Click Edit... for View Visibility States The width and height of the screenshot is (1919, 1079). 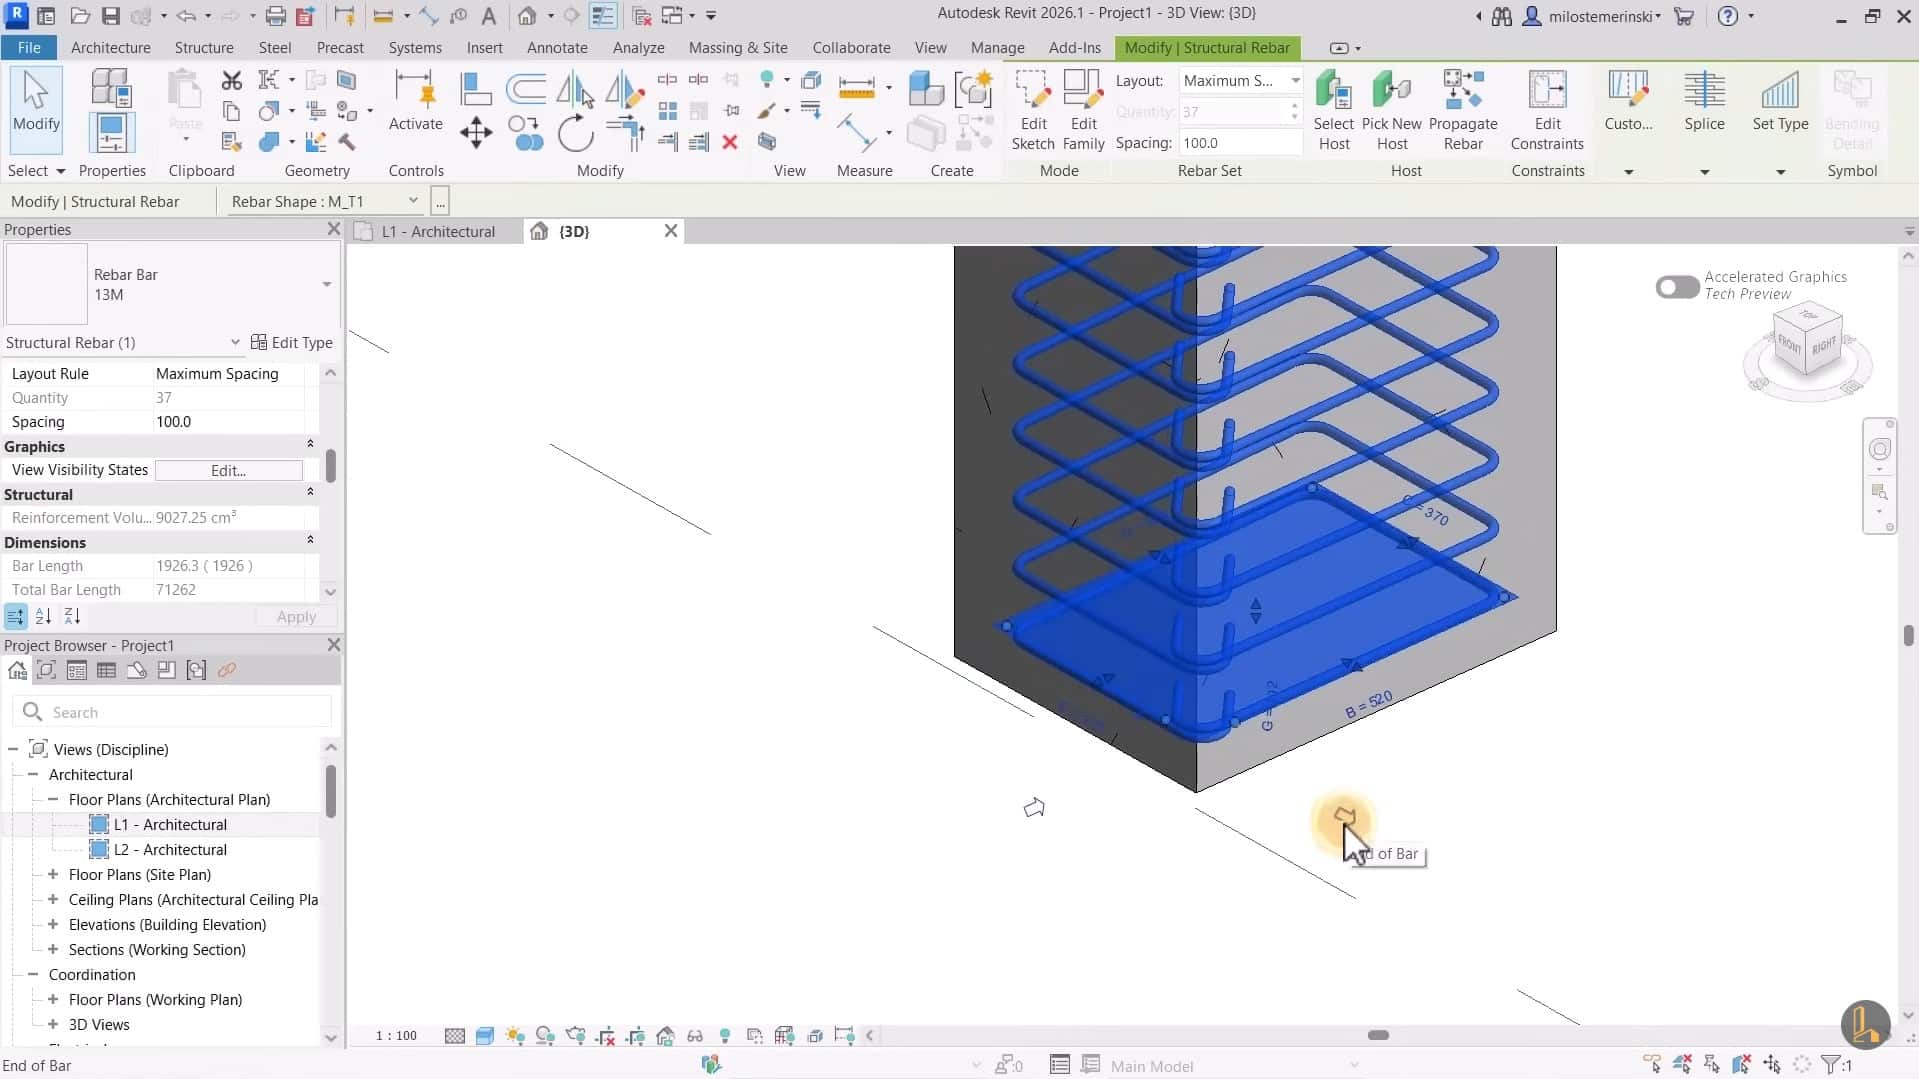[x=228, y=470]
